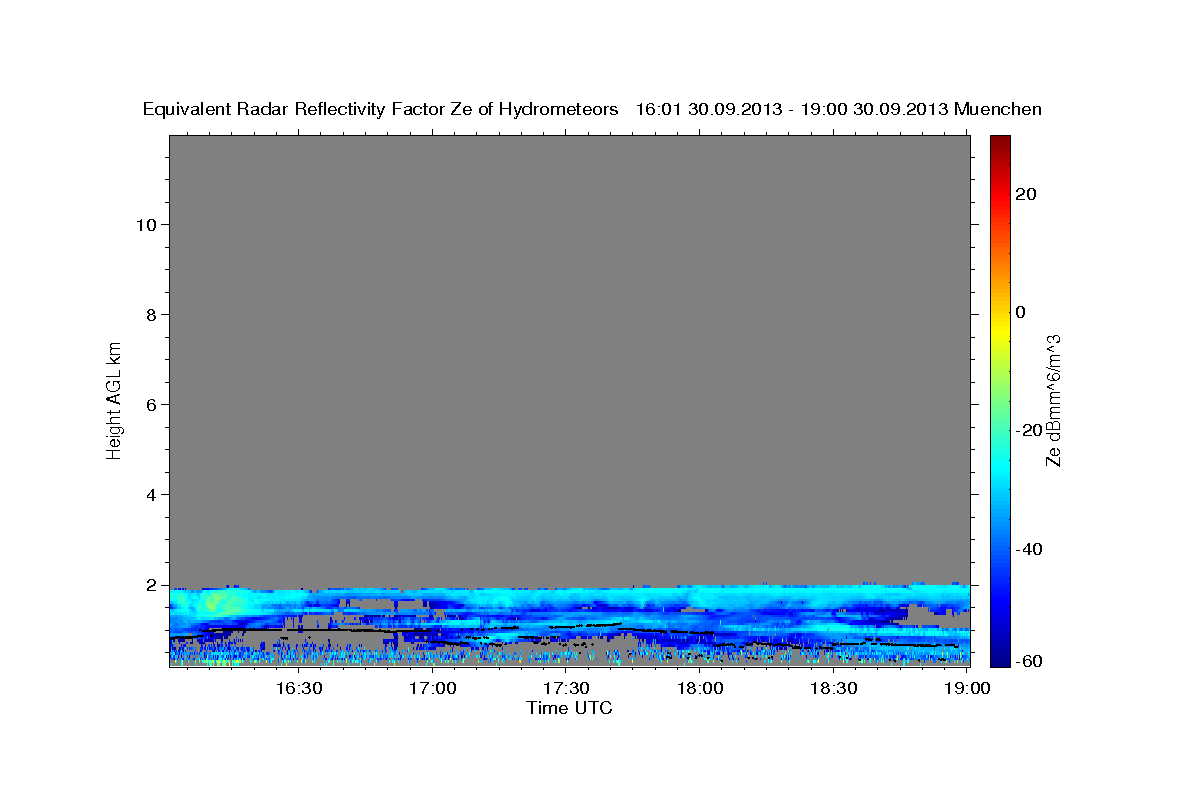
Task: Click the "Height AGL km" axis label
Action: click(115, 399)
